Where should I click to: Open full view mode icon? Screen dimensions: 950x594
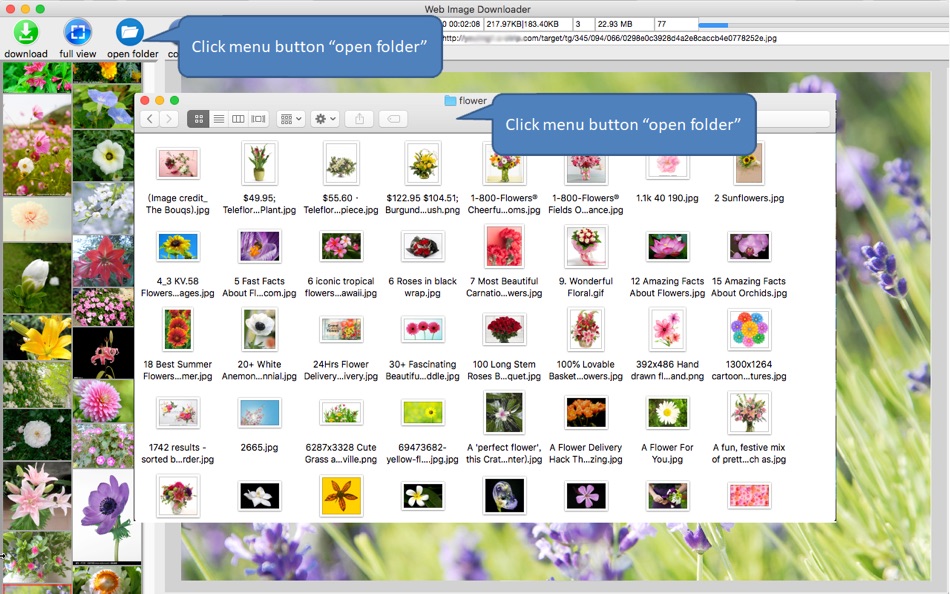tap(78, 33)
